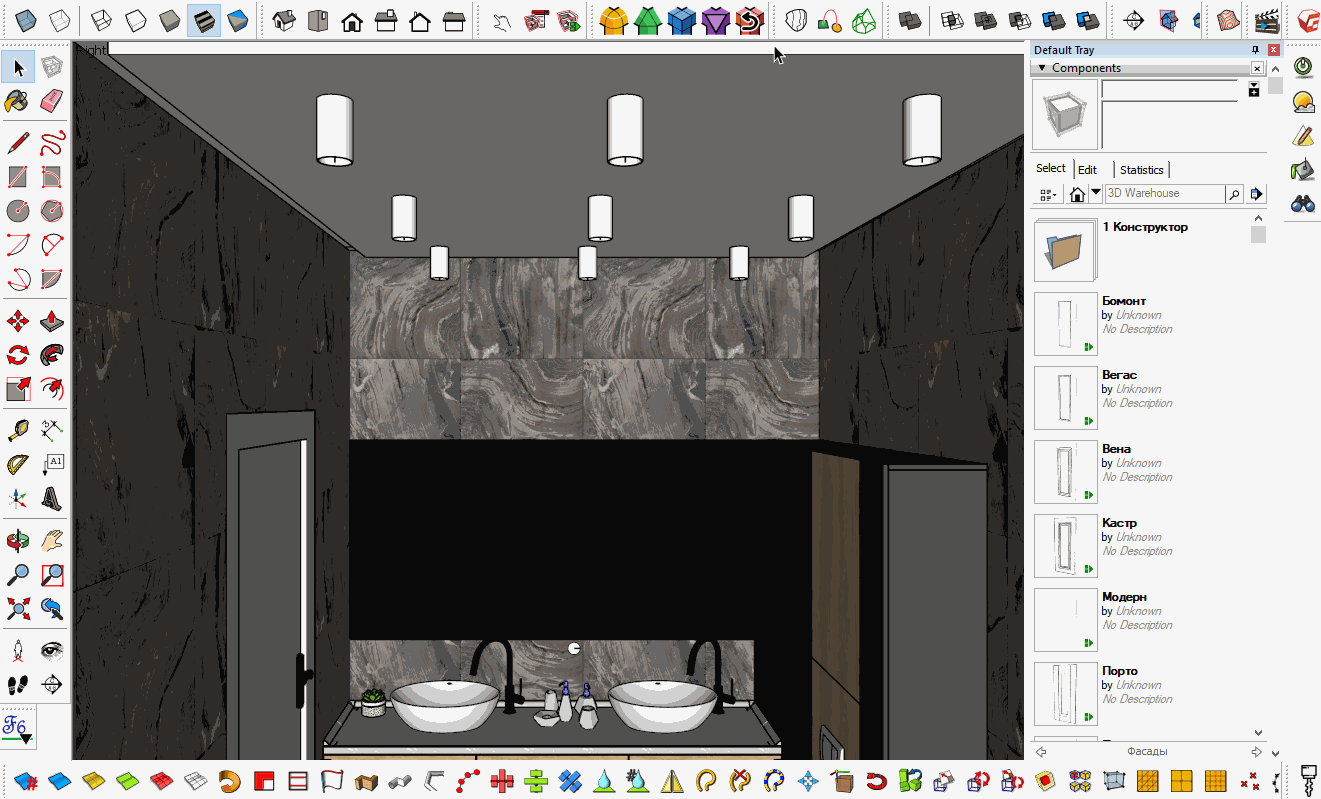Open the component navigation dropdown arrow

point(1096,193)
